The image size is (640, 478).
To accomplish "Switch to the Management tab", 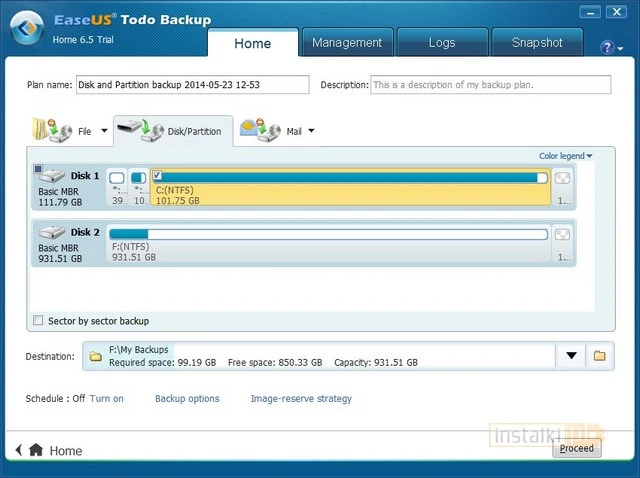I will [x=347, y=42].
